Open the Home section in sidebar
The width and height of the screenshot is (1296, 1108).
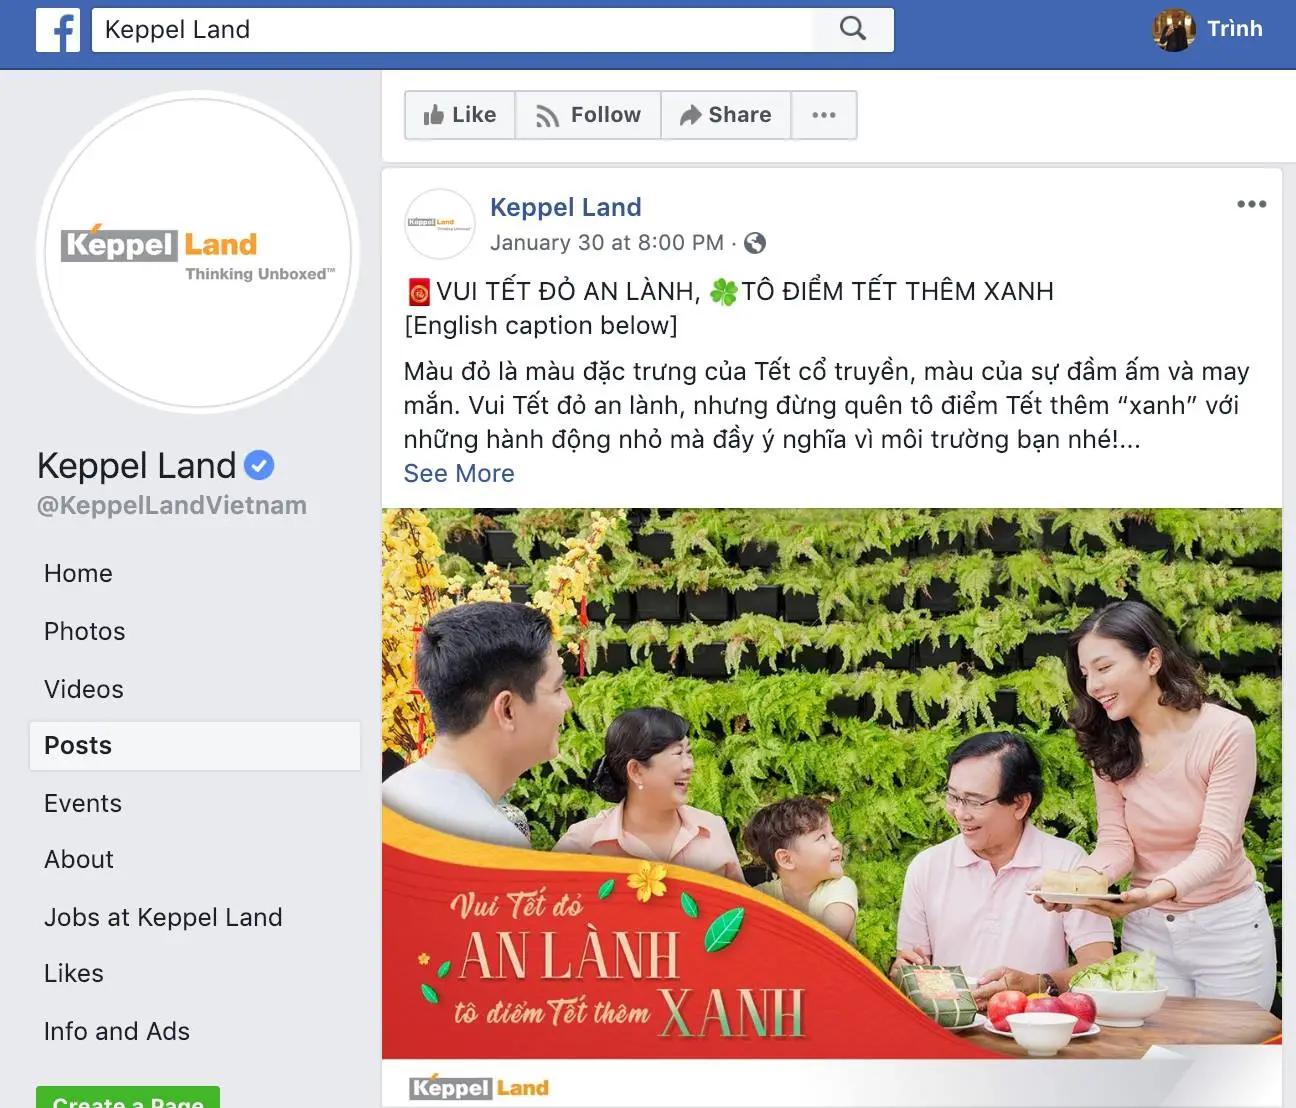(x=78, y=574)
